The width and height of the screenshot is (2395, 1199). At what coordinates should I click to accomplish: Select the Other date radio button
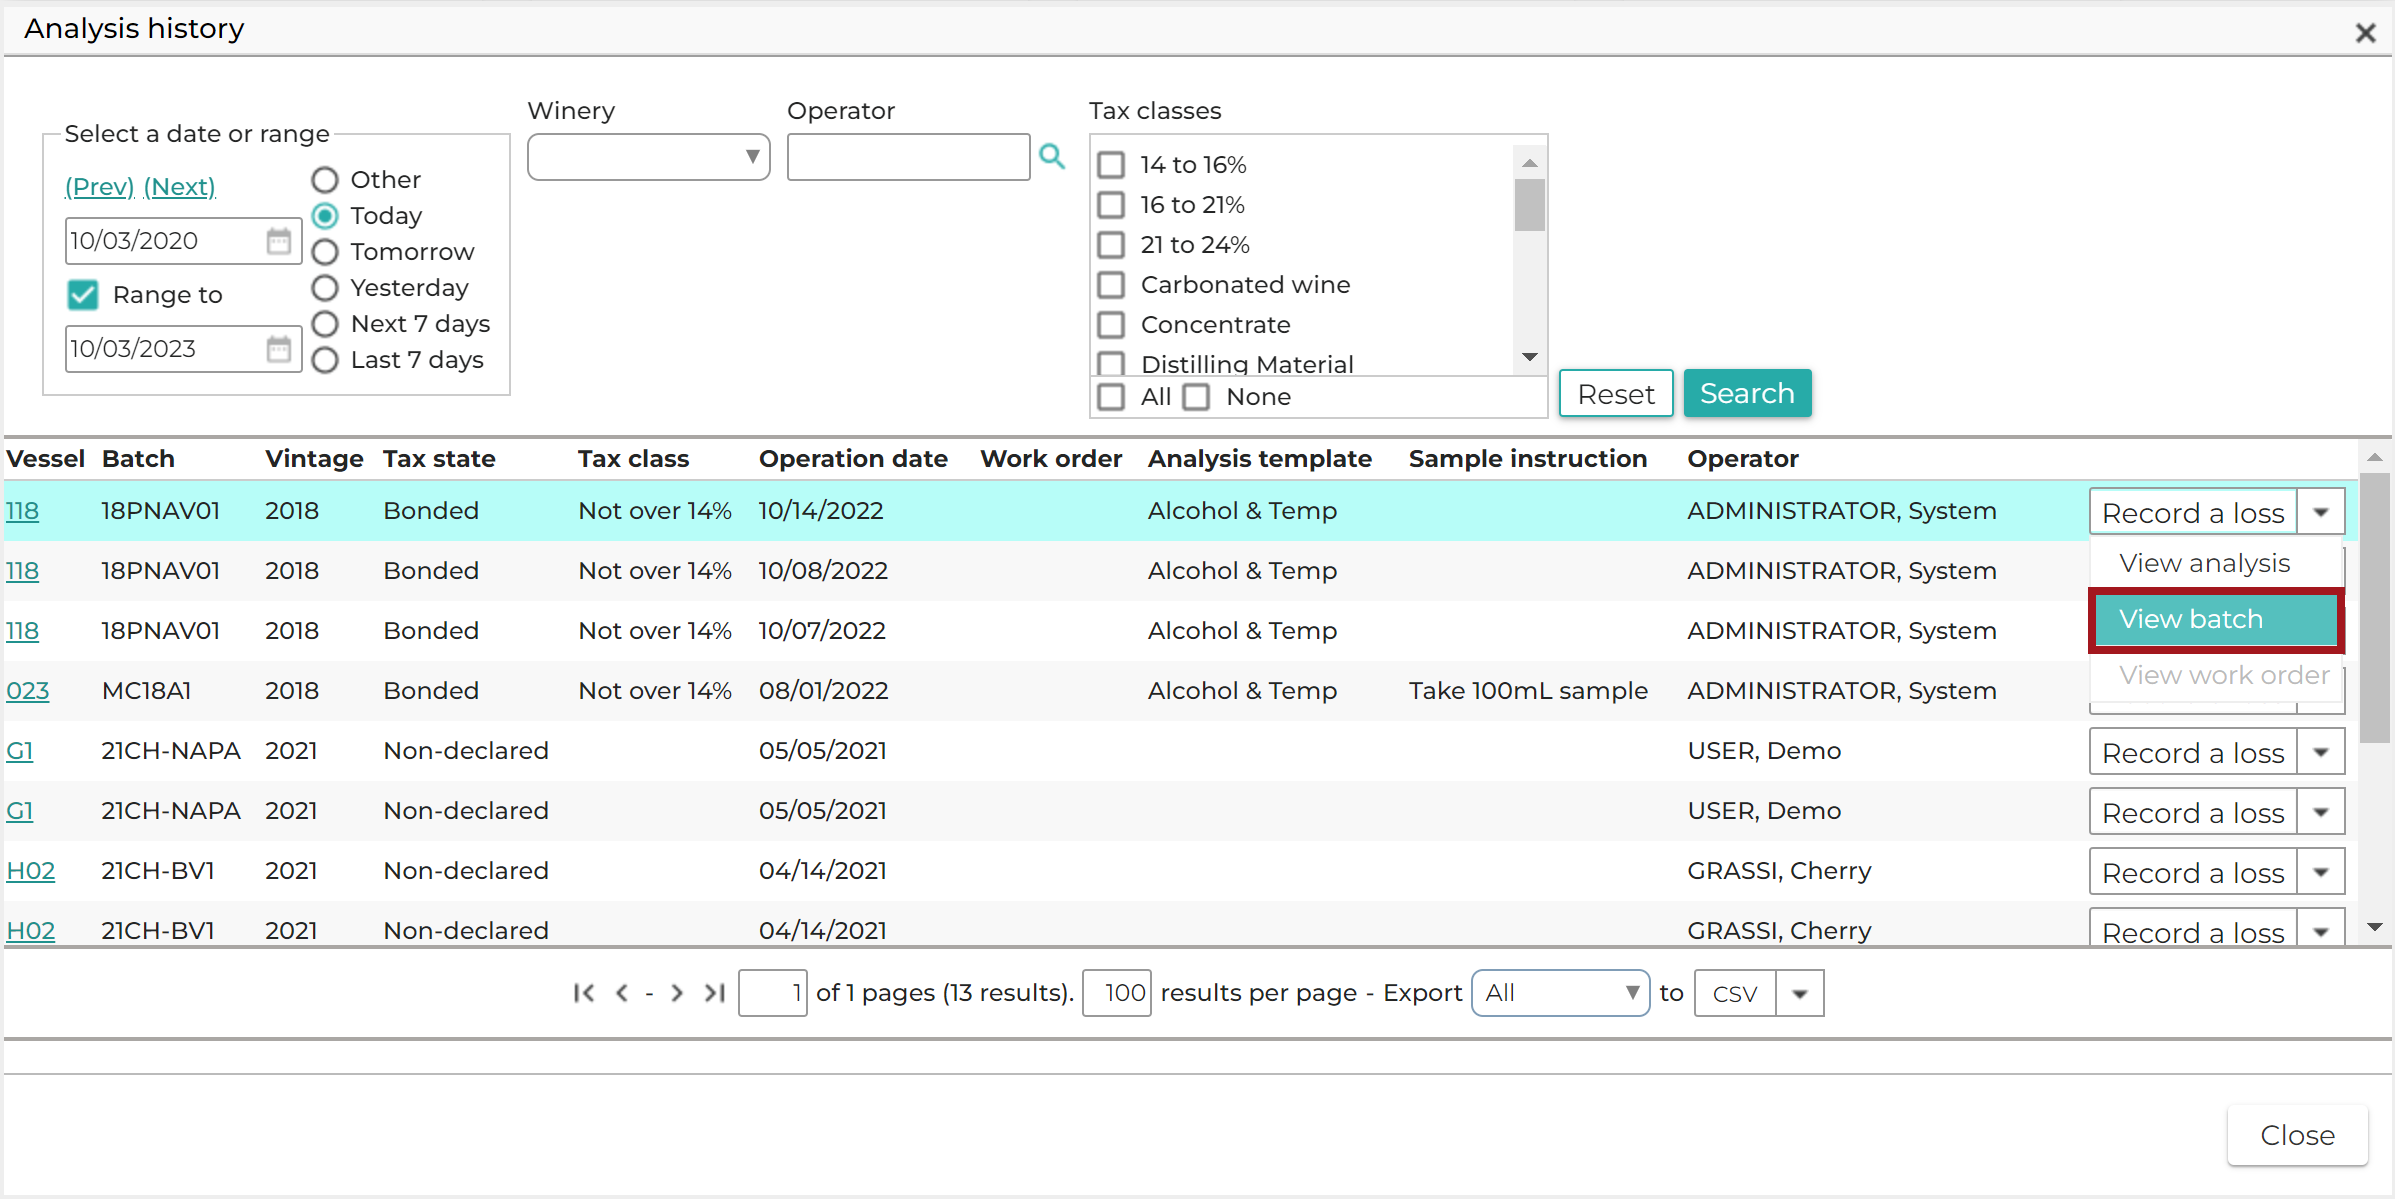coord(325,180)
